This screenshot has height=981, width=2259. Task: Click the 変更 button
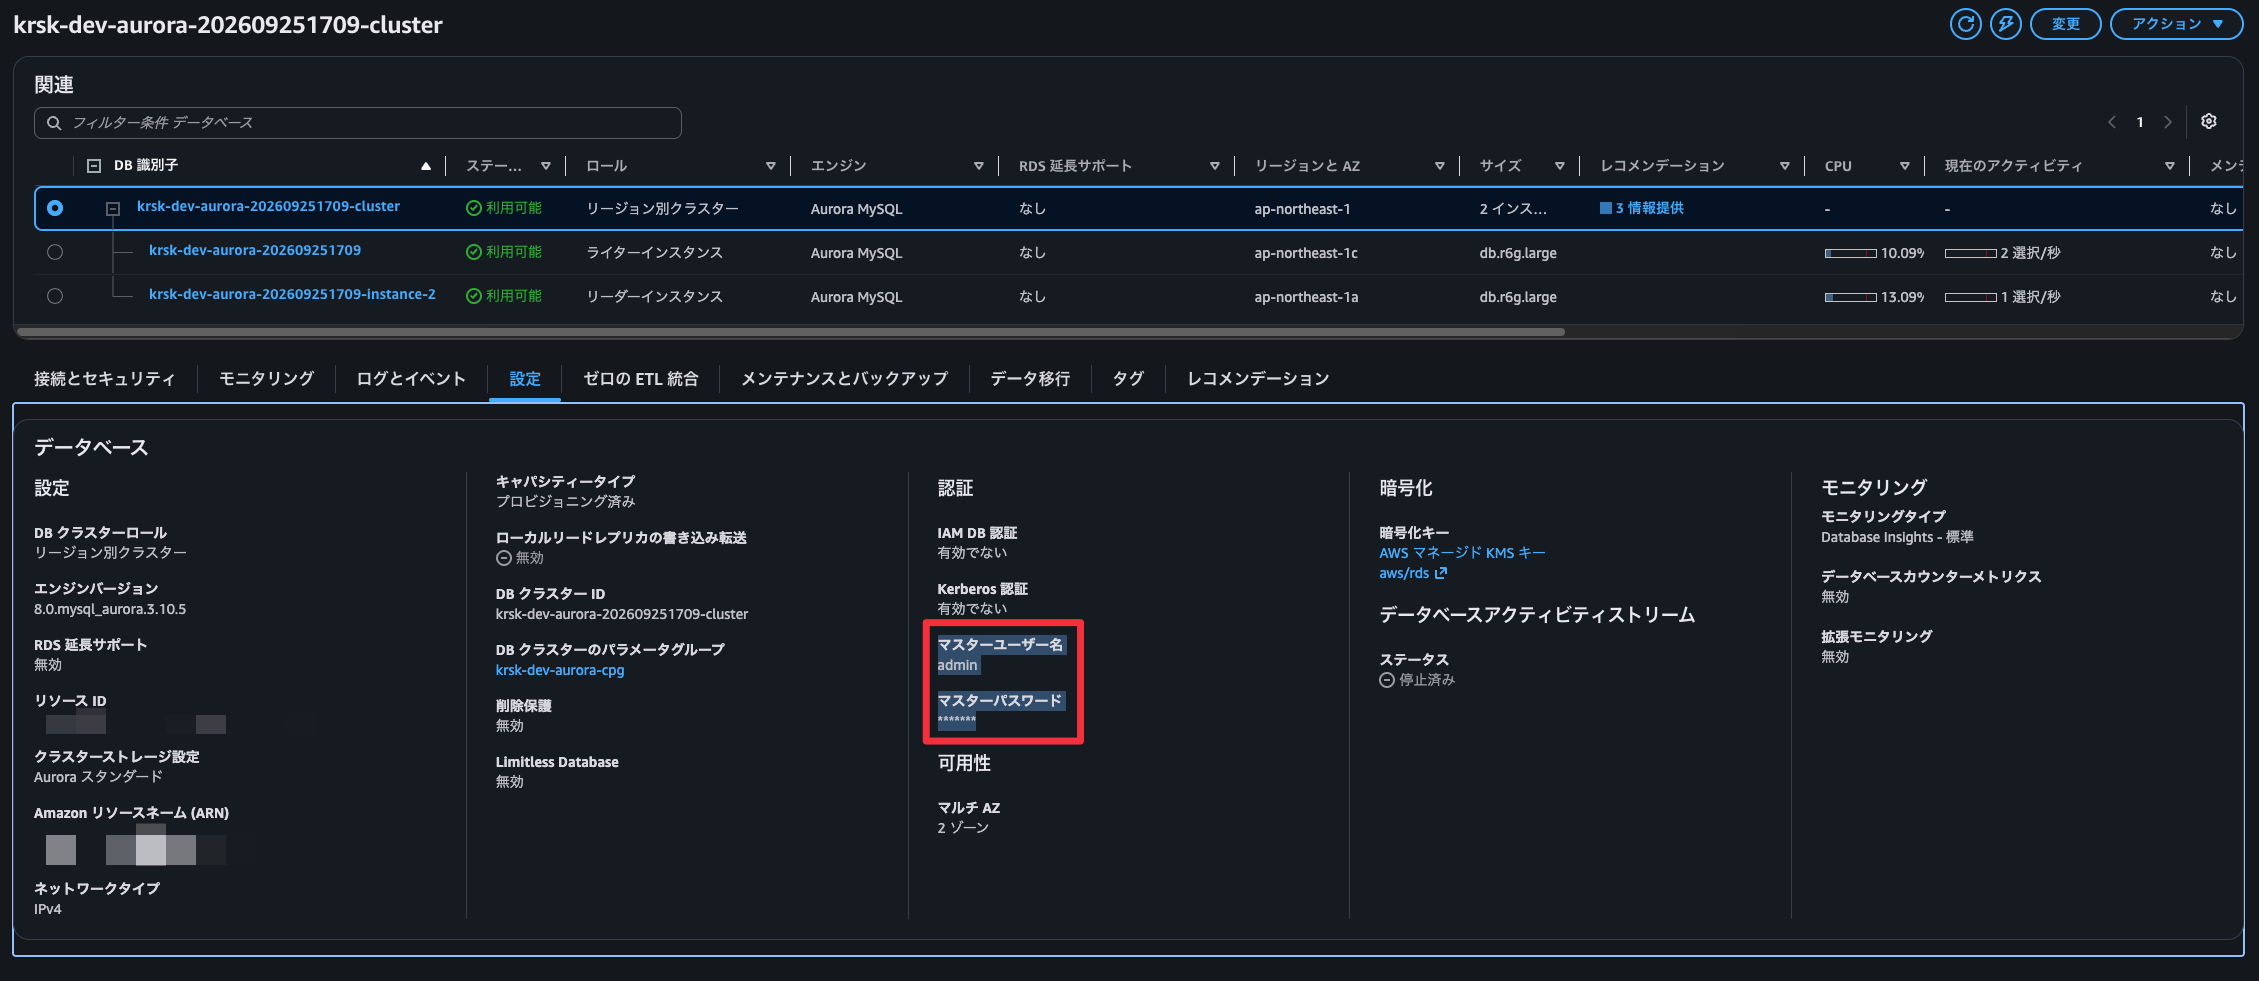[x=2065, y=24]
